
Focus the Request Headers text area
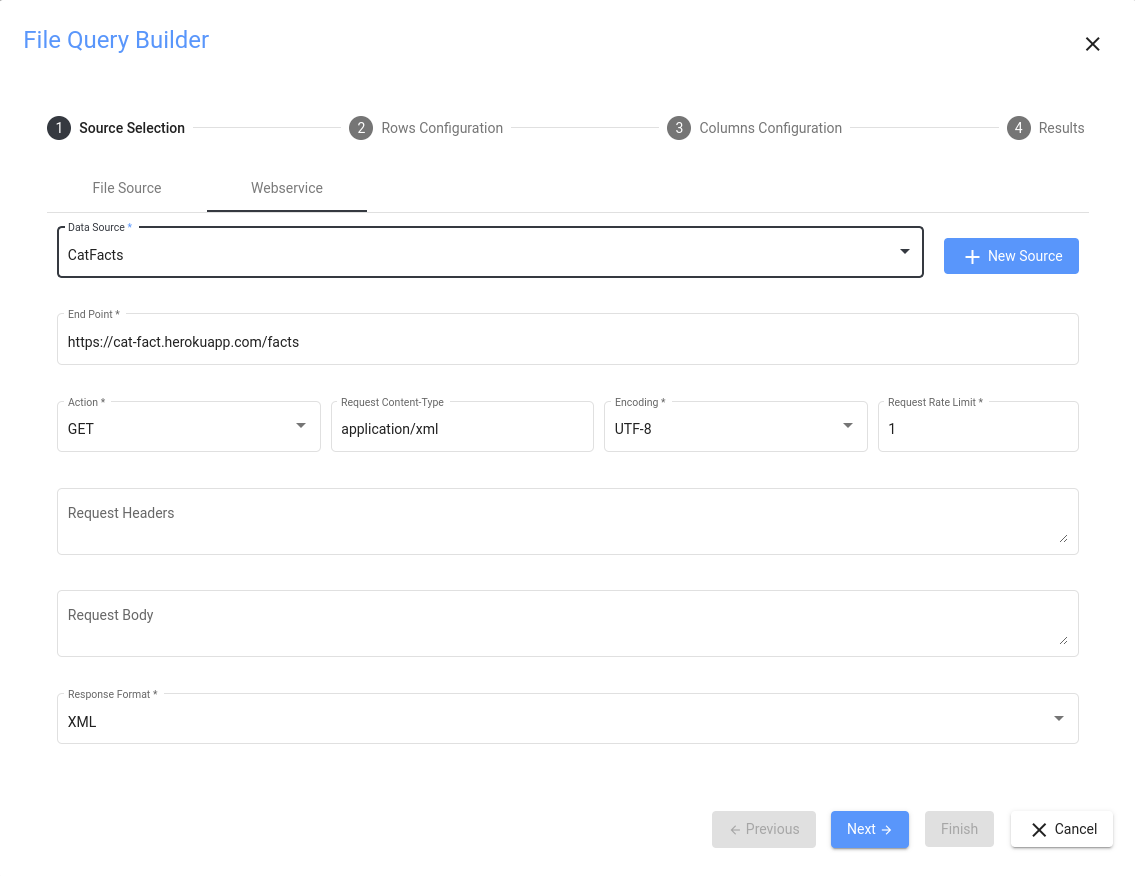(x=567, y=521)
